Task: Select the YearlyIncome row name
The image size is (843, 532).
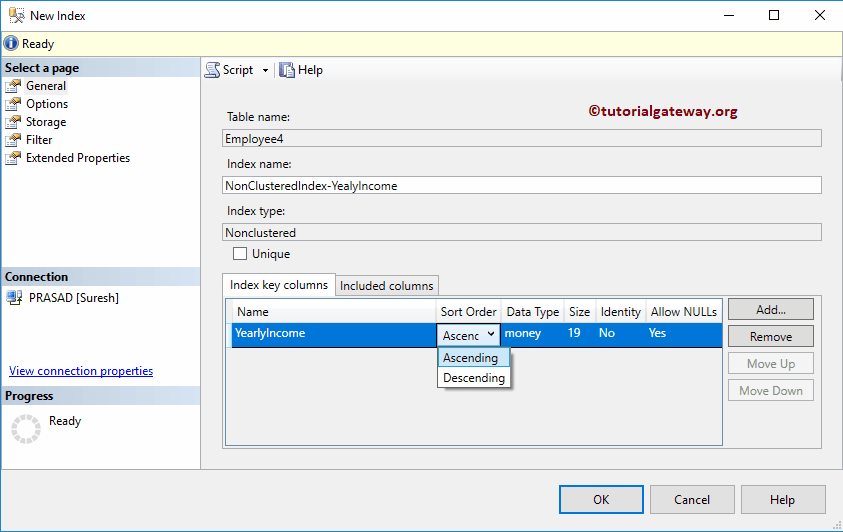Action: 270,333
